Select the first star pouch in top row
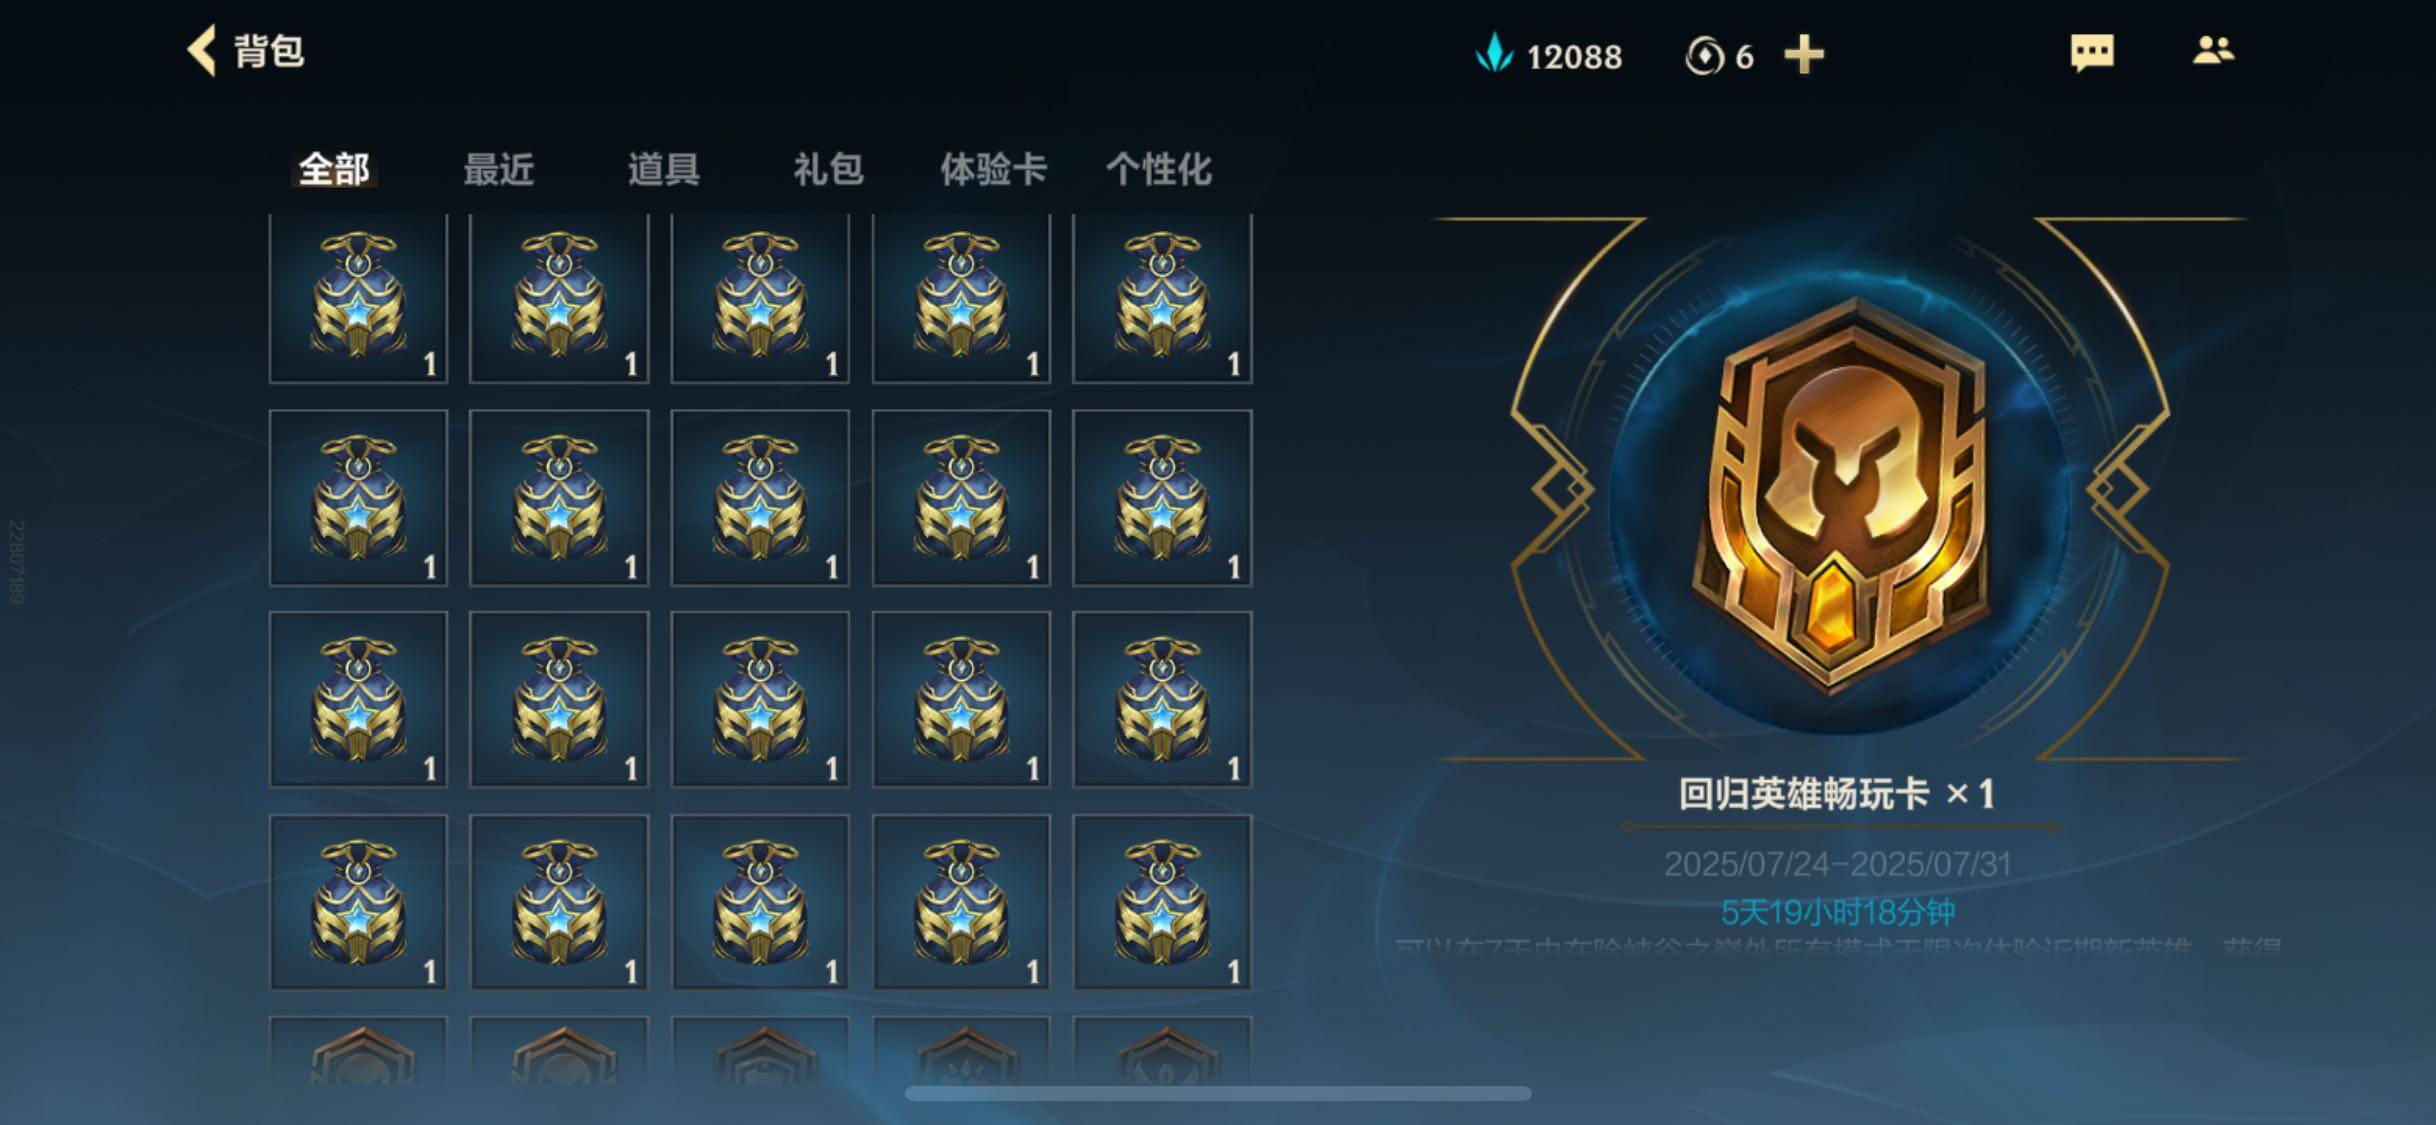This screenshot has height=1125, width=2436. pos(358,299)
